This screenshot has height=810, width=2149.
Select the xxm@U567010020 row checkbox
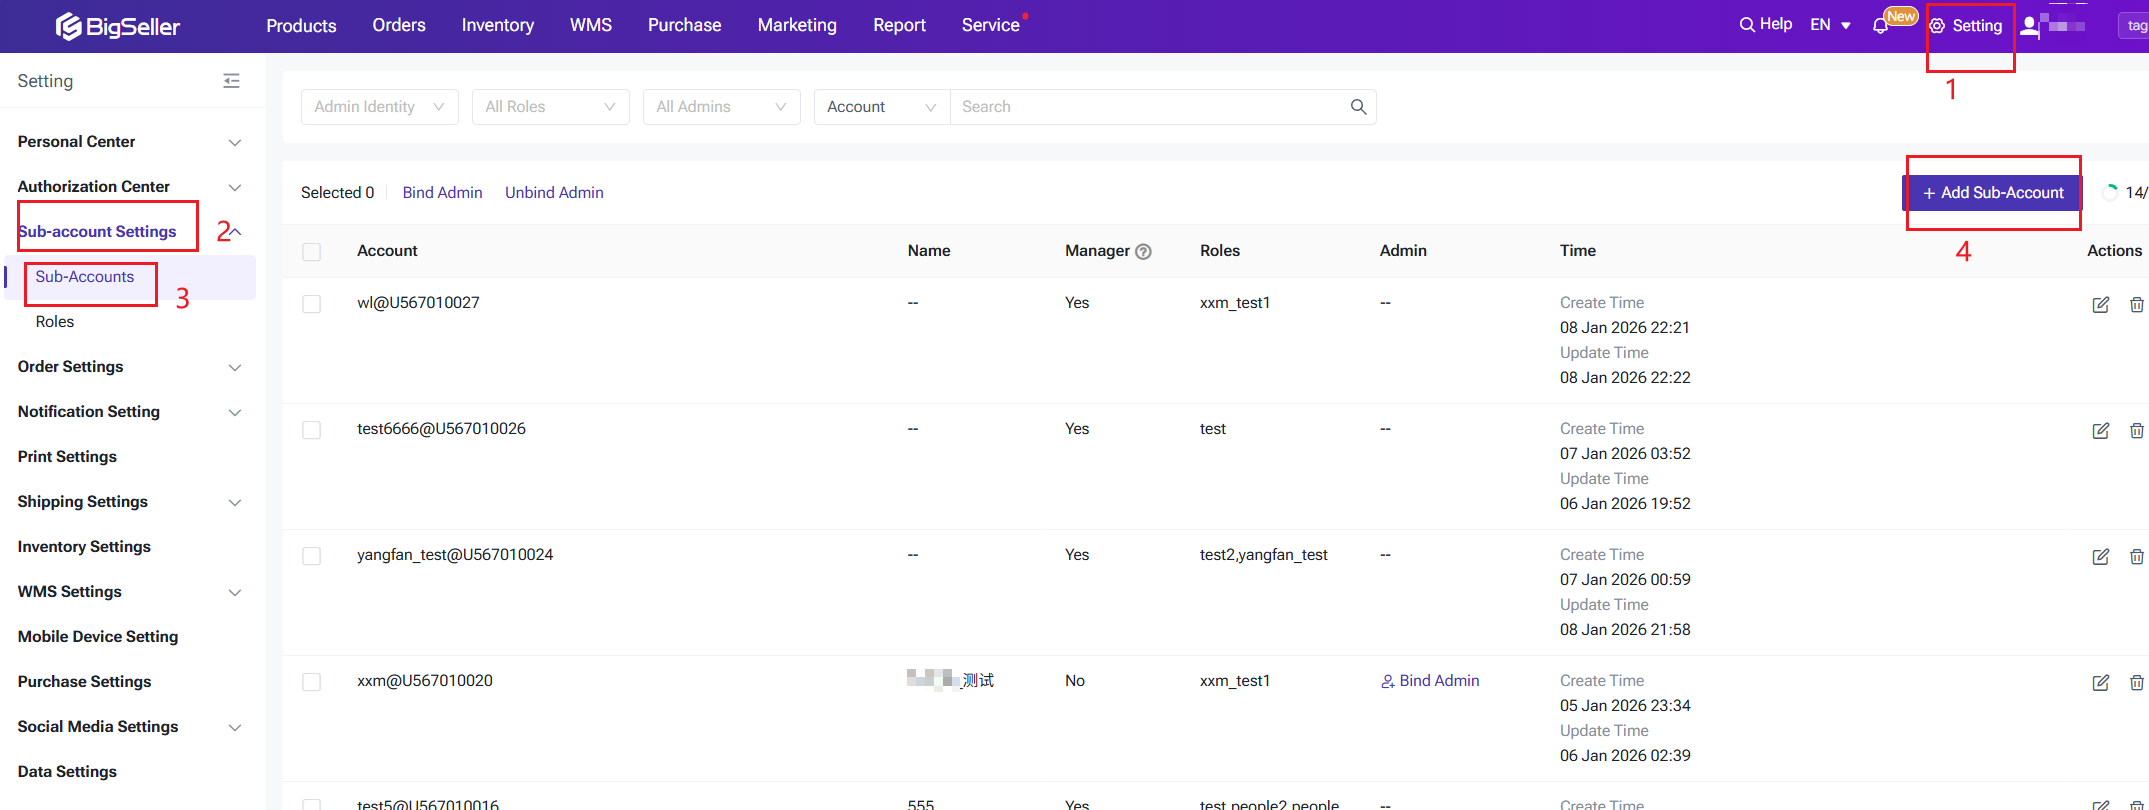point(312,682)
